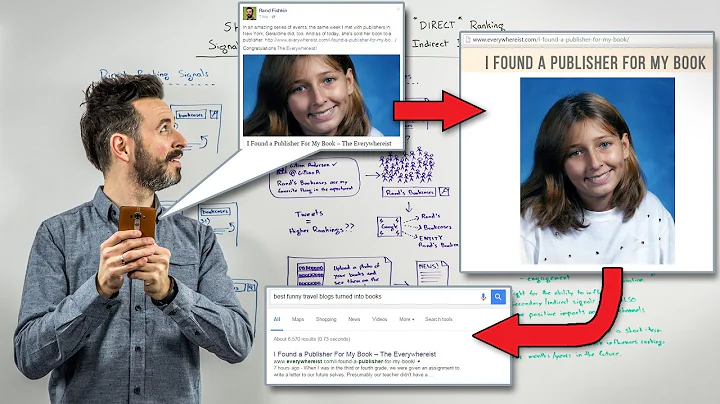
Task: Click the page icon in the browser address bar
Action: pyautogui.click(x=467, y=40)
